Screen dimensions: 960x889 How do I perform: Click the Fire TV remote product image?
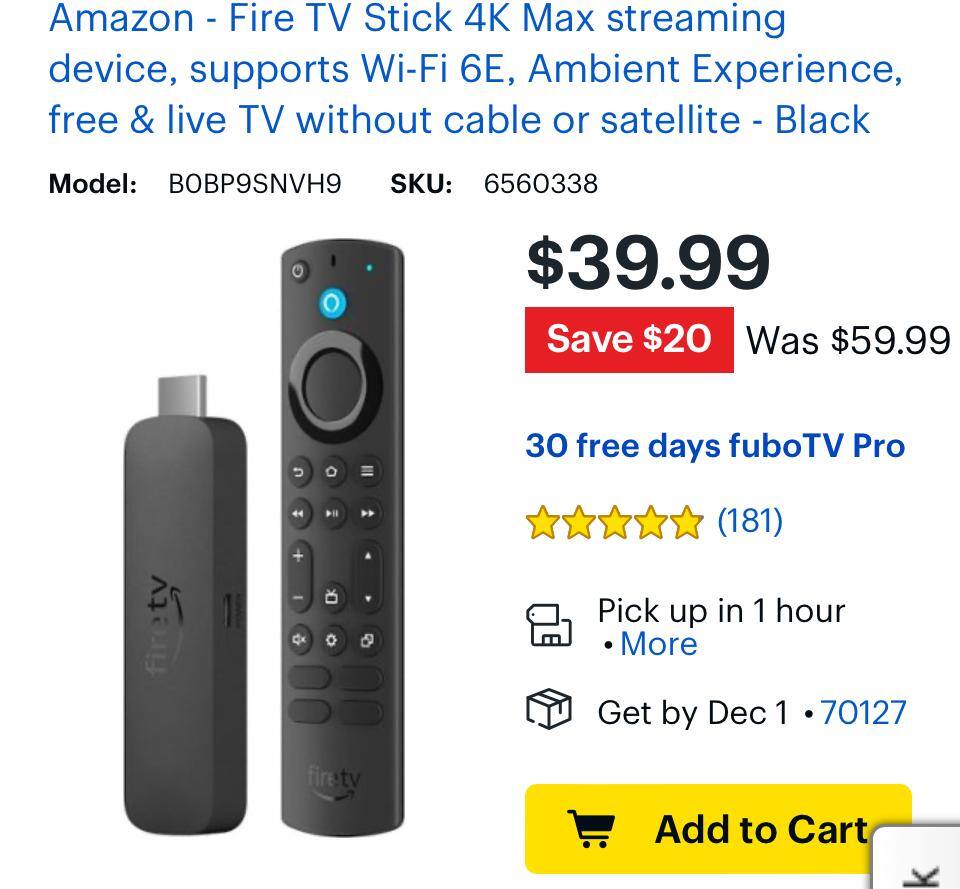coord(342,539)
